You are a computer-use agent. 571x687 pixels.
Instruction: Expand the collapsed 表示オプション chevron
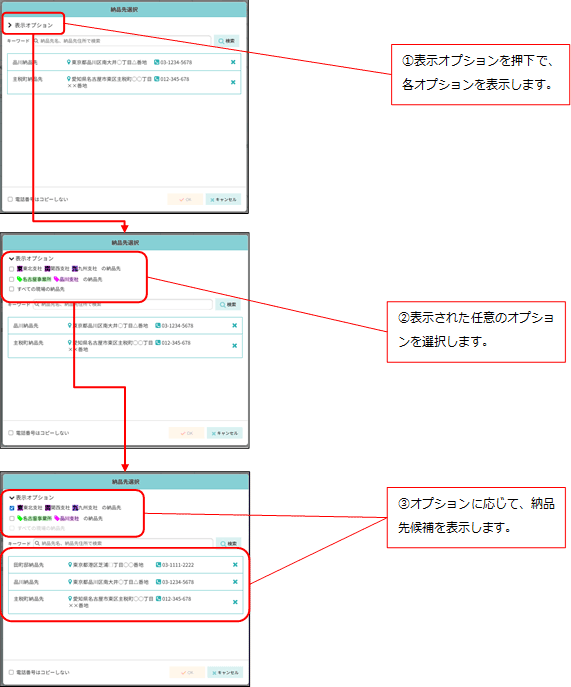(10, 25)
